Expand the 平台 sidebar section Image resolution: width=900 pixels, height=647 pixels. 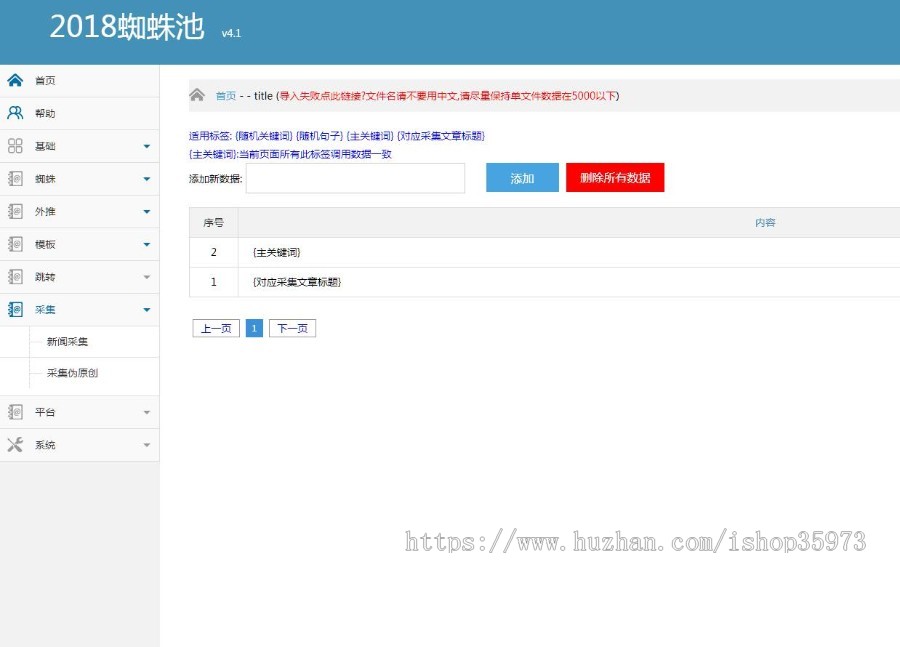point(145,412)
